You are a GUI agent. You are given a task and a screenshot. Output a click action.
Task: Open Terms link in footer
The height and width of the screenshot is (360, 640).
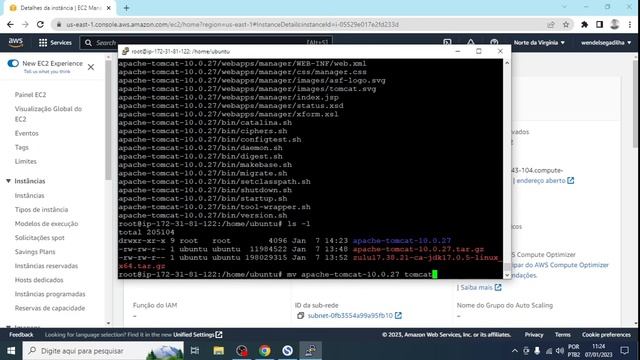tap(562, 335)
